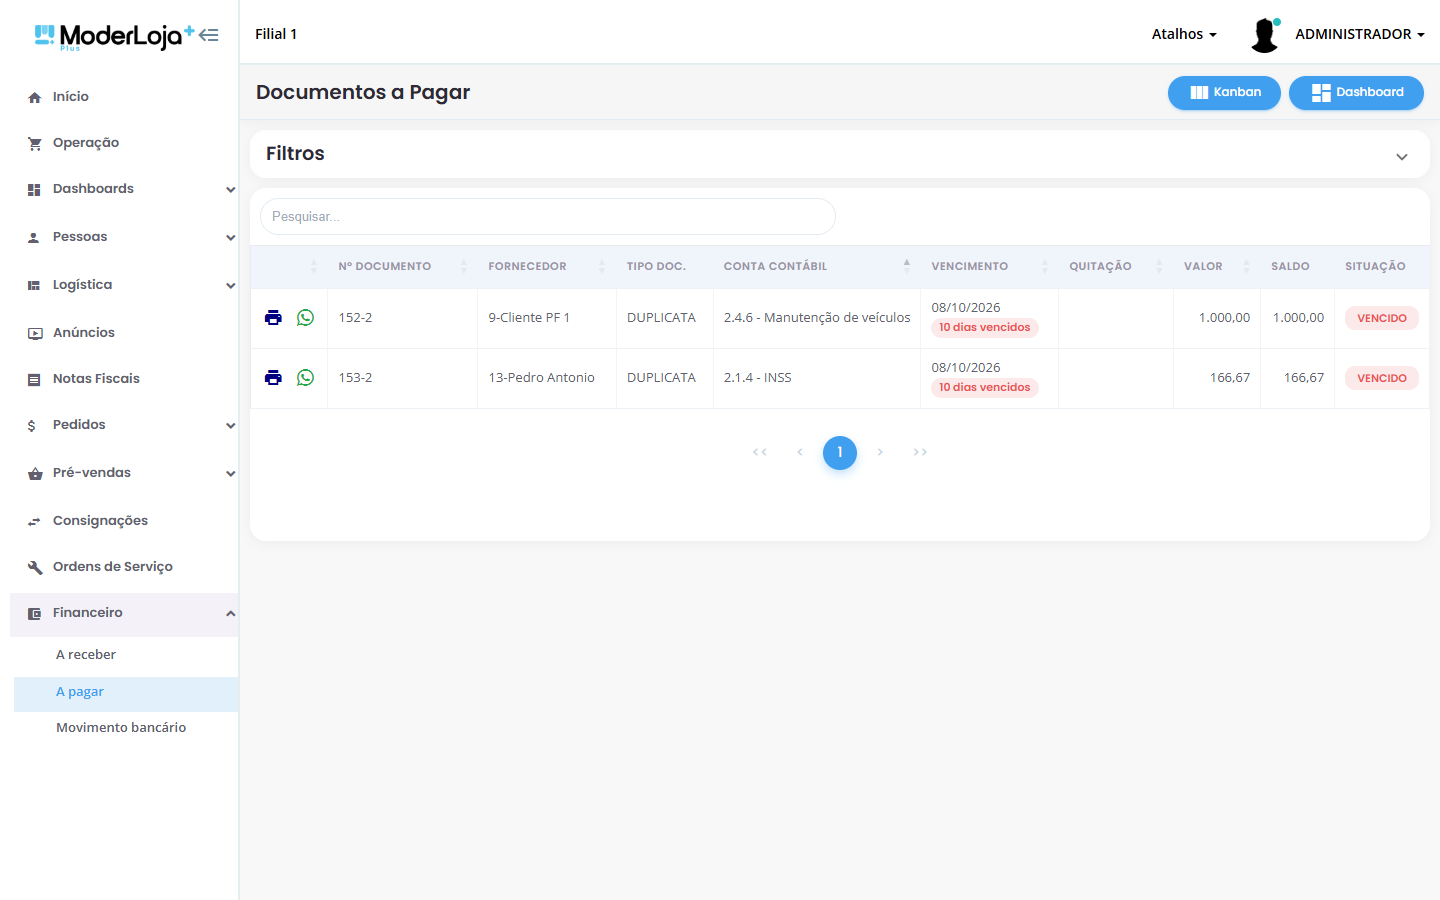Sort by FORNECEDOR column header
This screenshot has height=900, width=1440.
(547, 267)
